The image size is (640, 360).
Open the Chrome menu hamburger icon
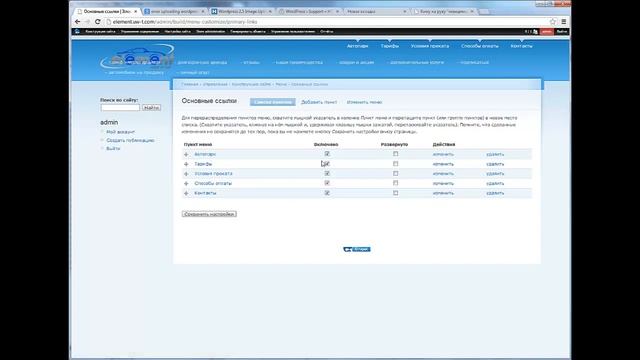[x=564, y=22]
